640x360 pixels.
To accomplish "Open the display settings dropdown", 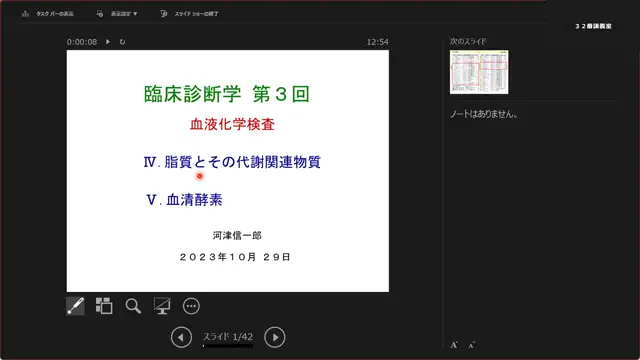I will pyautogui.click(x=117, y=14).
